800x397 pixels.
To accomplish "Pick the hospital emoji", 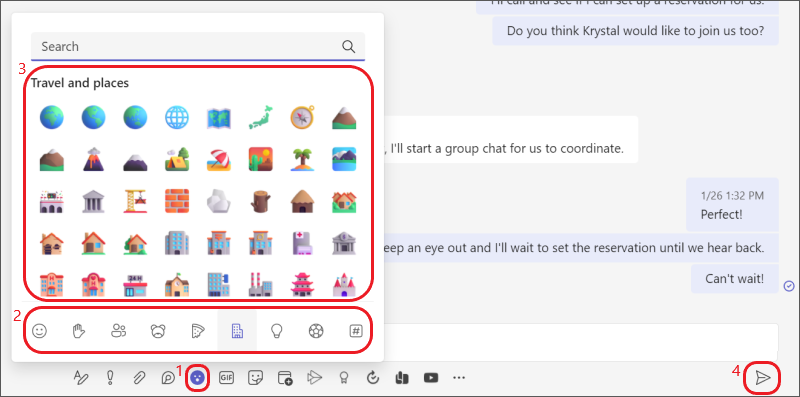I will (x=303, y=243).
